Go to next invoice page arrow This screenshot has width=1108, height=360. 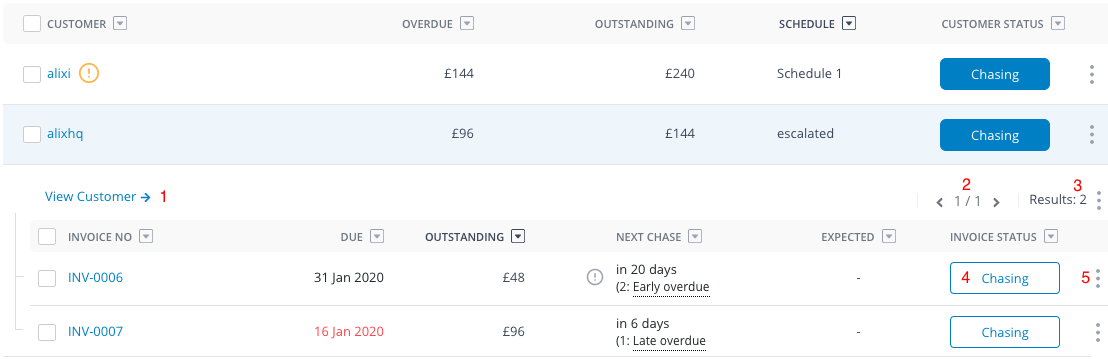pos(996,202)
